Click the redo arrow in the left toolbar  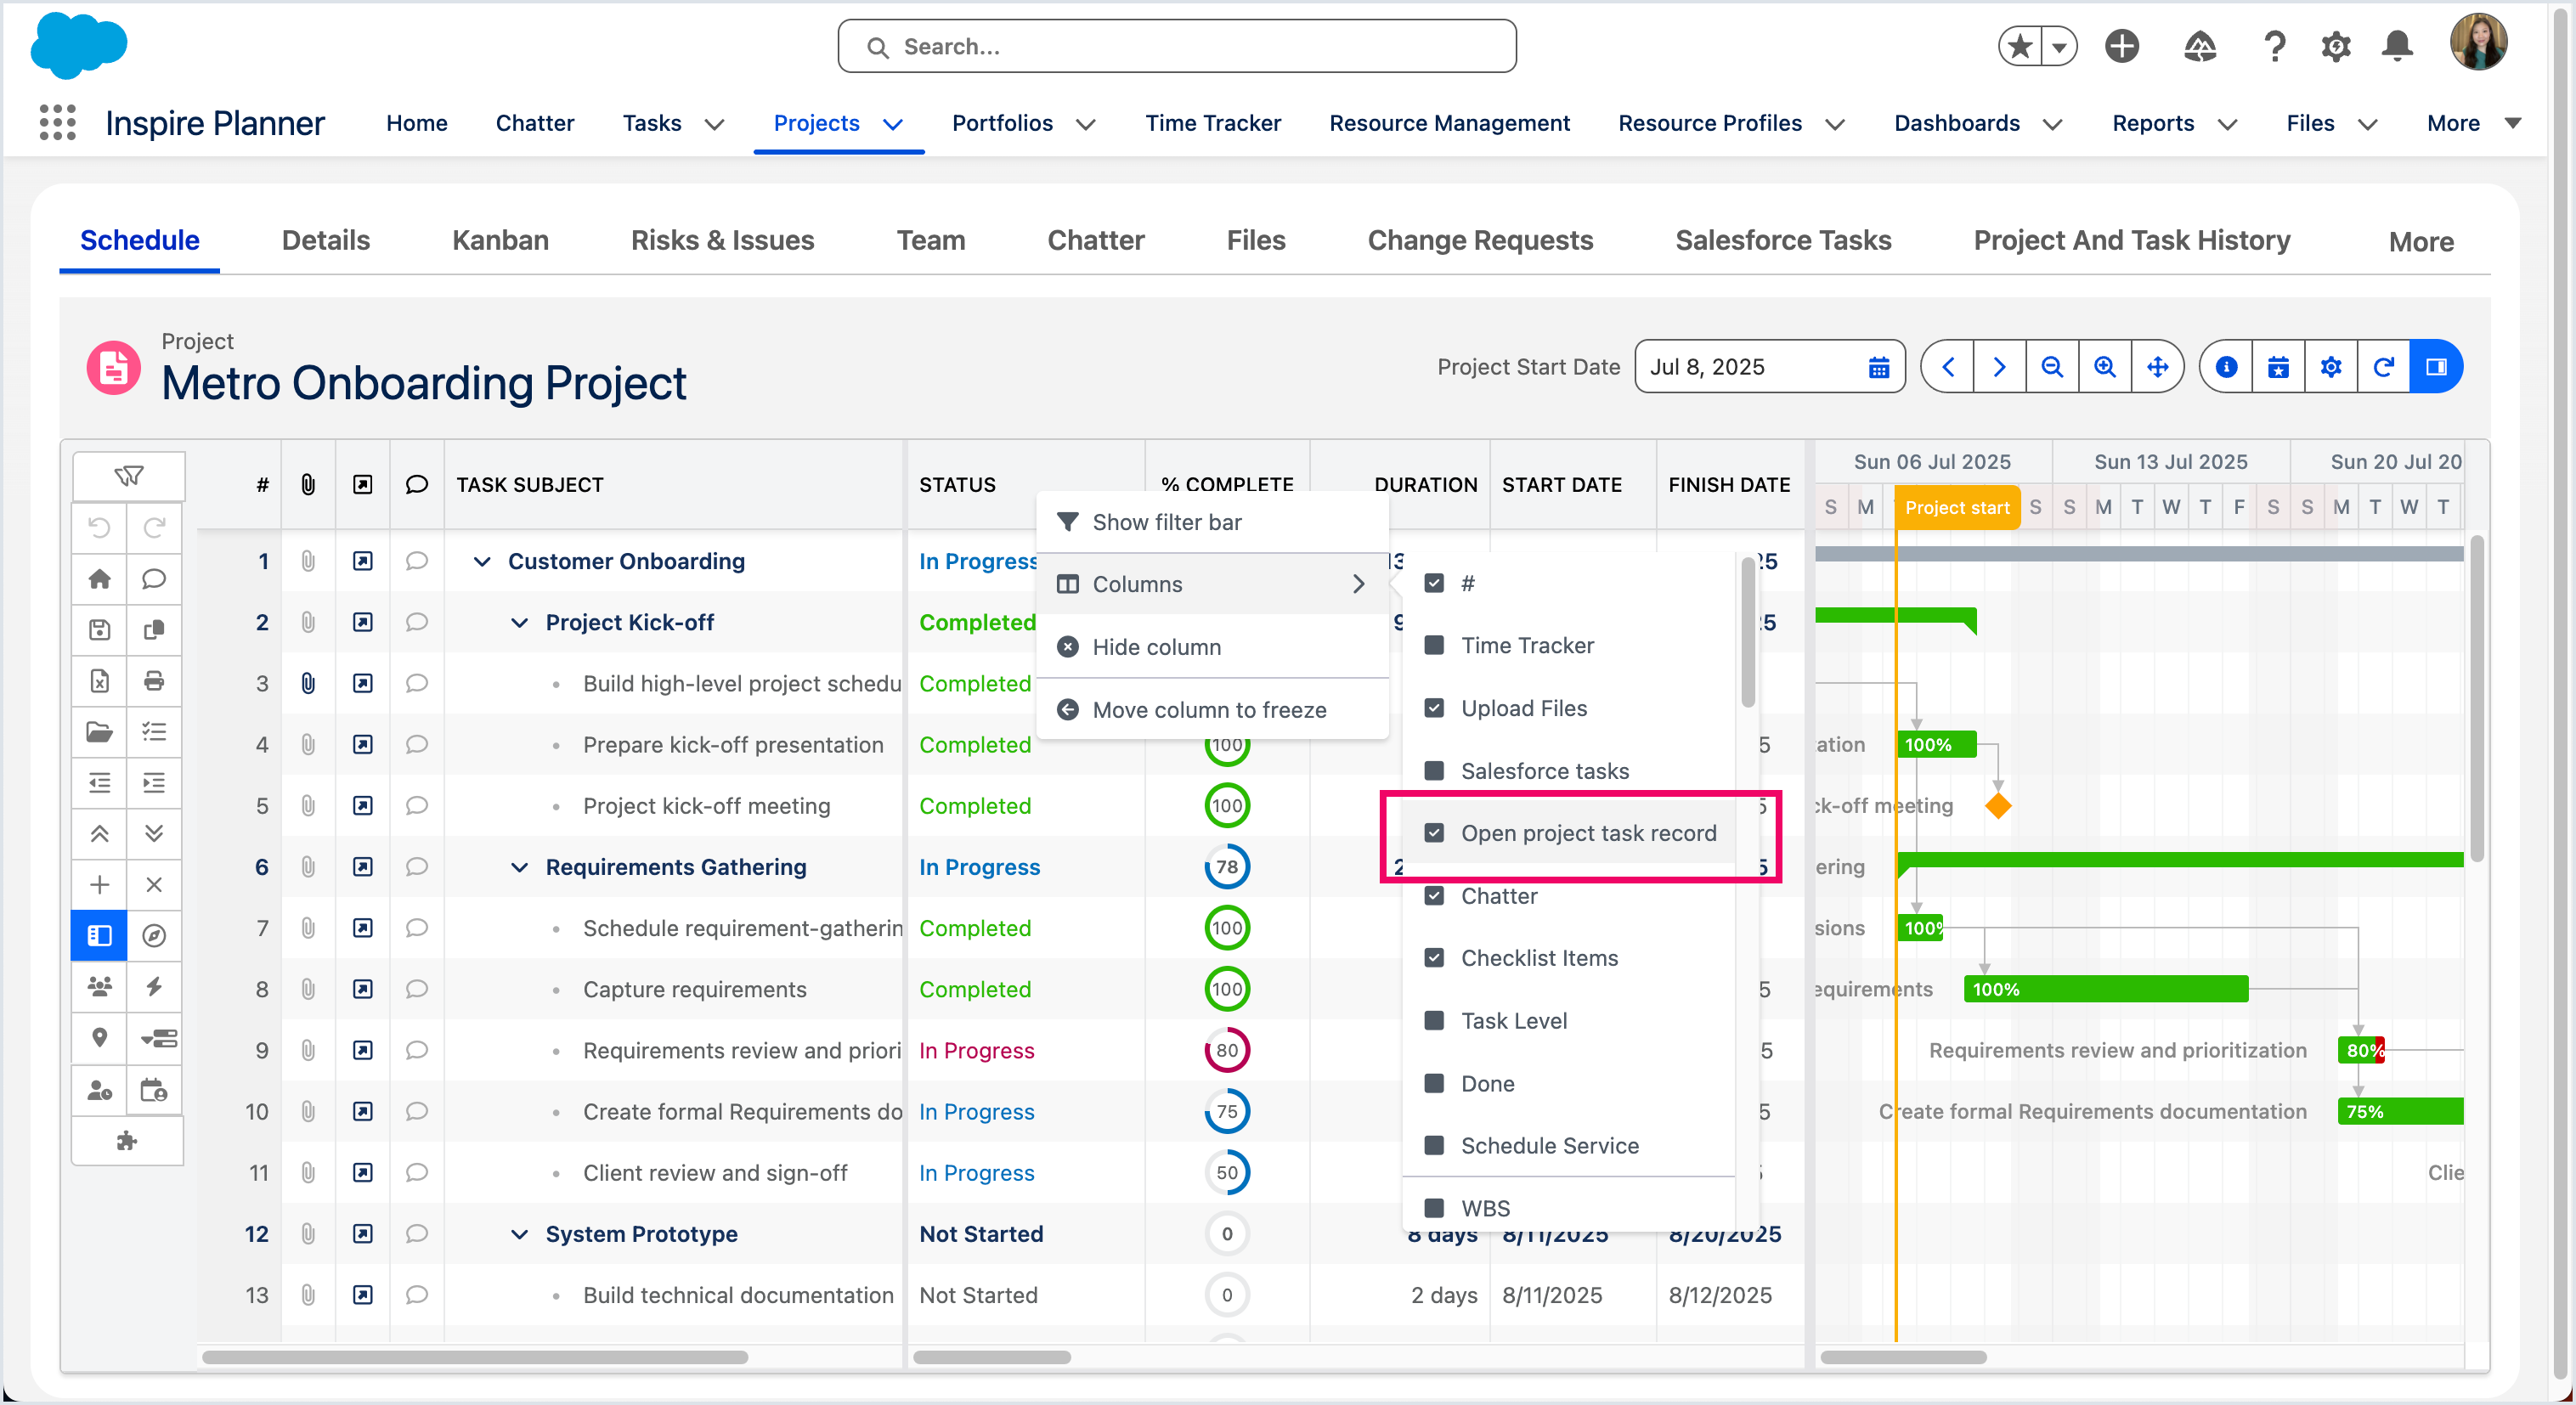[154, 528]
